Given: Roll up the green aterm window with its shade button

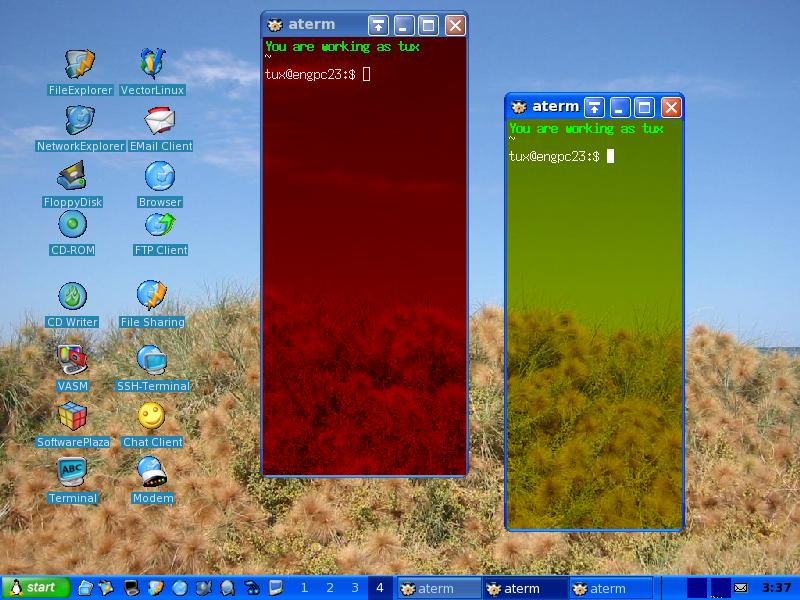Looking at the screenshot, I should pyautogui.click(x=594, y=107).
